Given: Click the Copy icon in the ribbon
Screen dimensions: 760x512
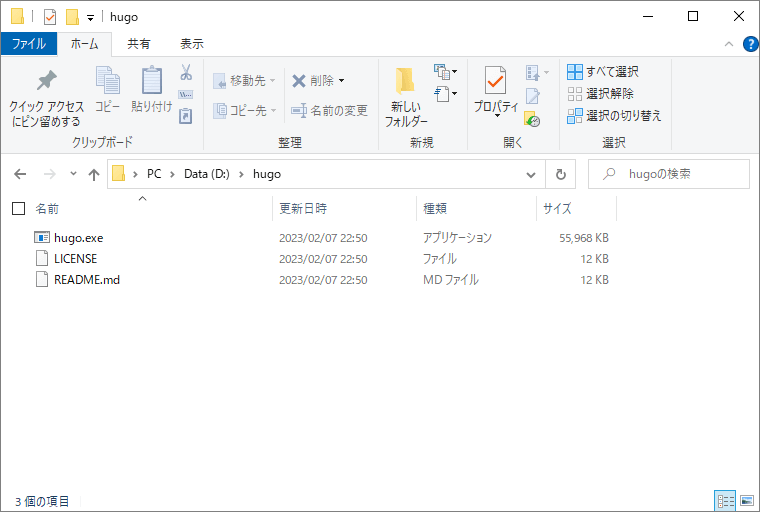Looking at the screenshot, I should pos(107,82).
